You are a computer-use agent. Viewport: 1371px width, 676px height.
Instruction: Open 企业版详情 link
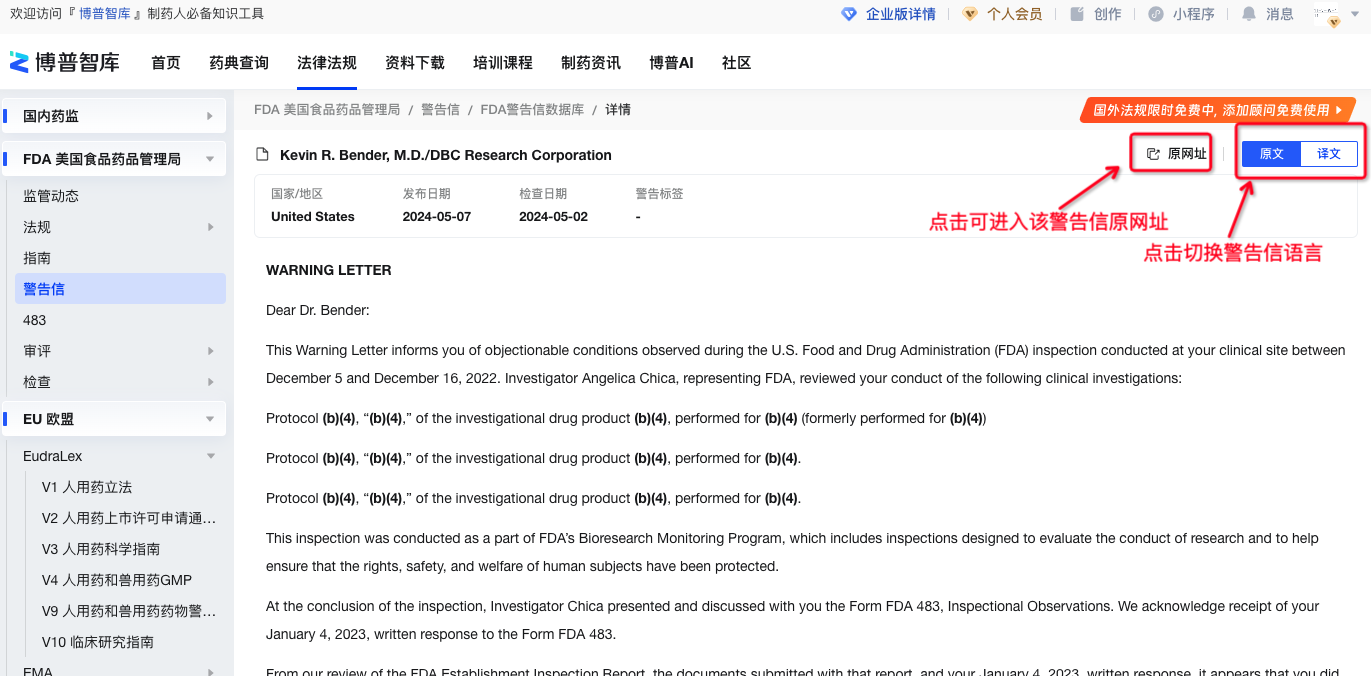901,14
